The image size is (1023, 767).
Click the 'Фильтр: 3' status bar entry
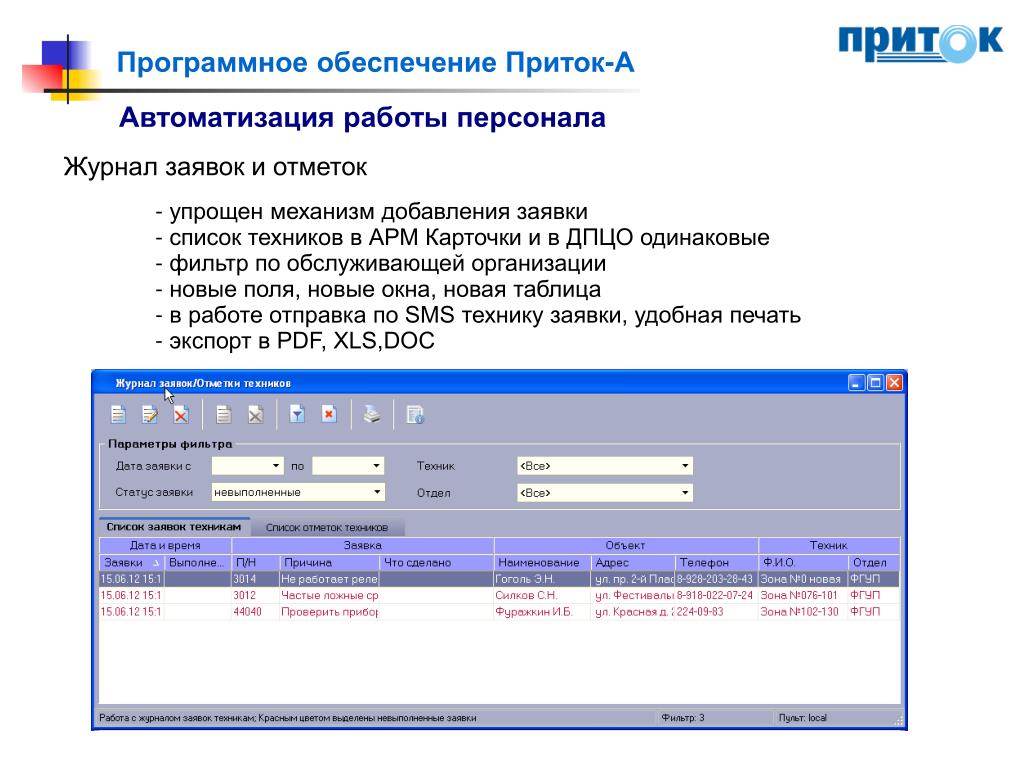pos(682,717)
